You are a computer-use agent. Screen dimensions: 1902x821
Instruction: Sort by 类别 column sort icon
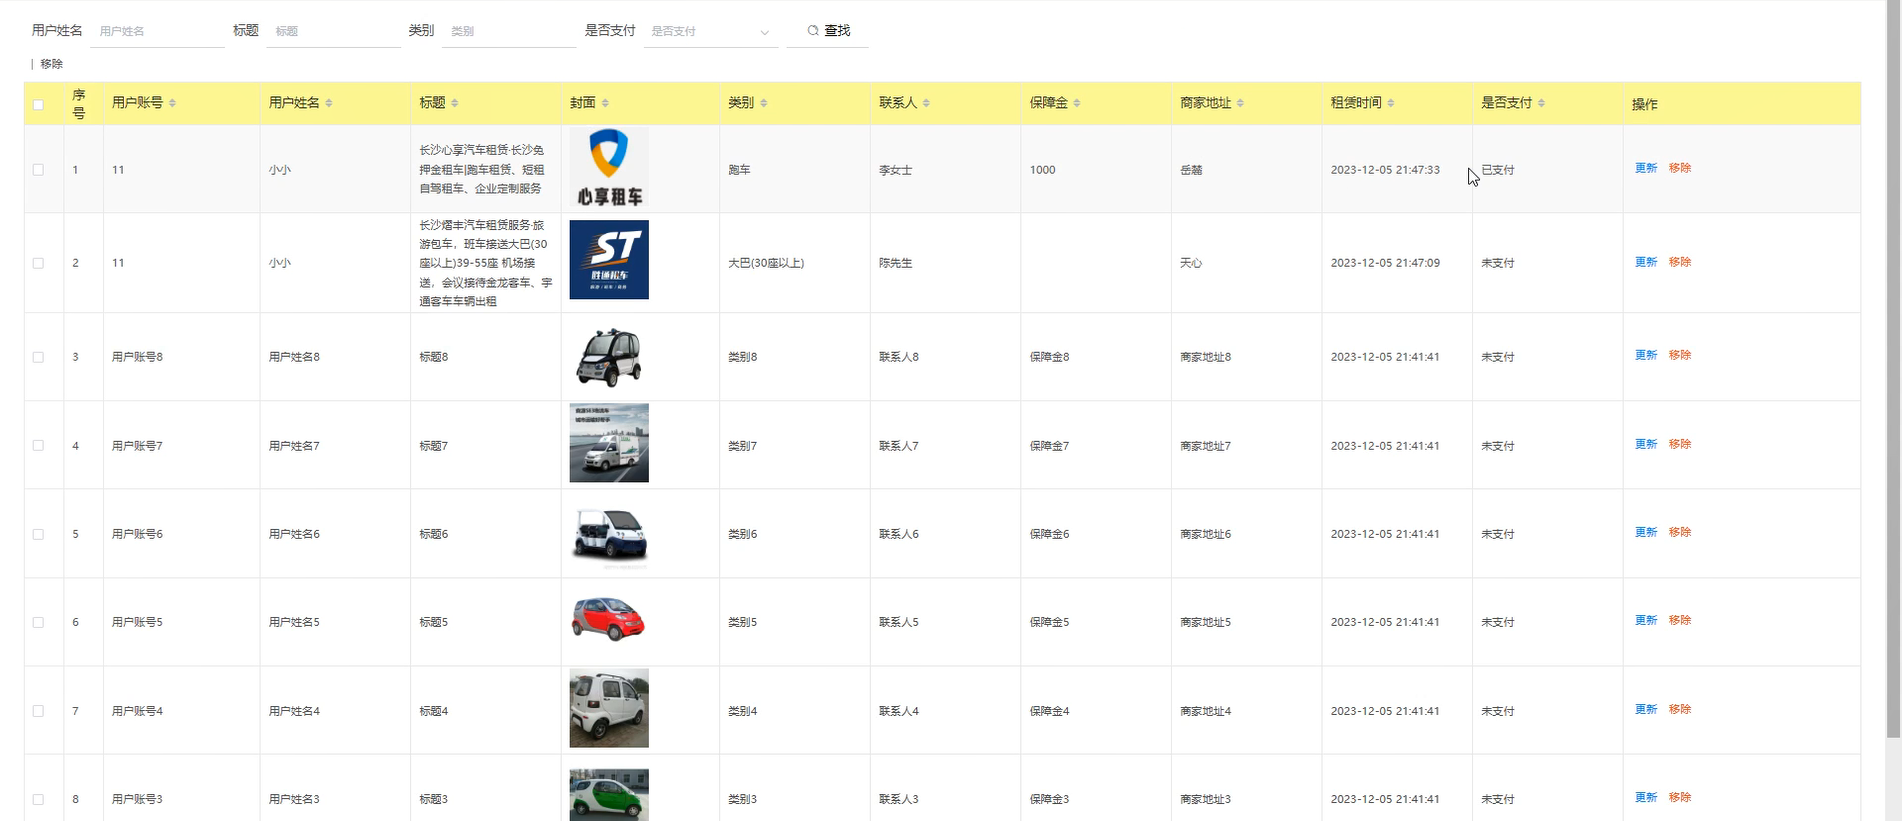pyautogui.click(x=764, y=103)
